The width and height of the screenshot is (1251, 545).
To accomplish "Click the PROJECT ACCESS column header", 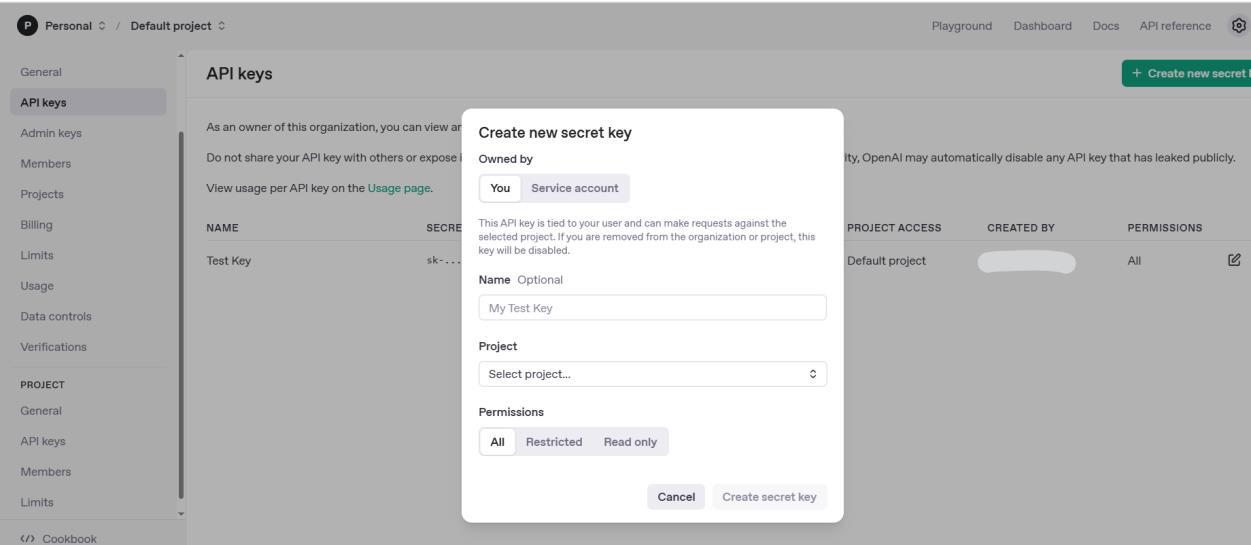I will [894, 228].
